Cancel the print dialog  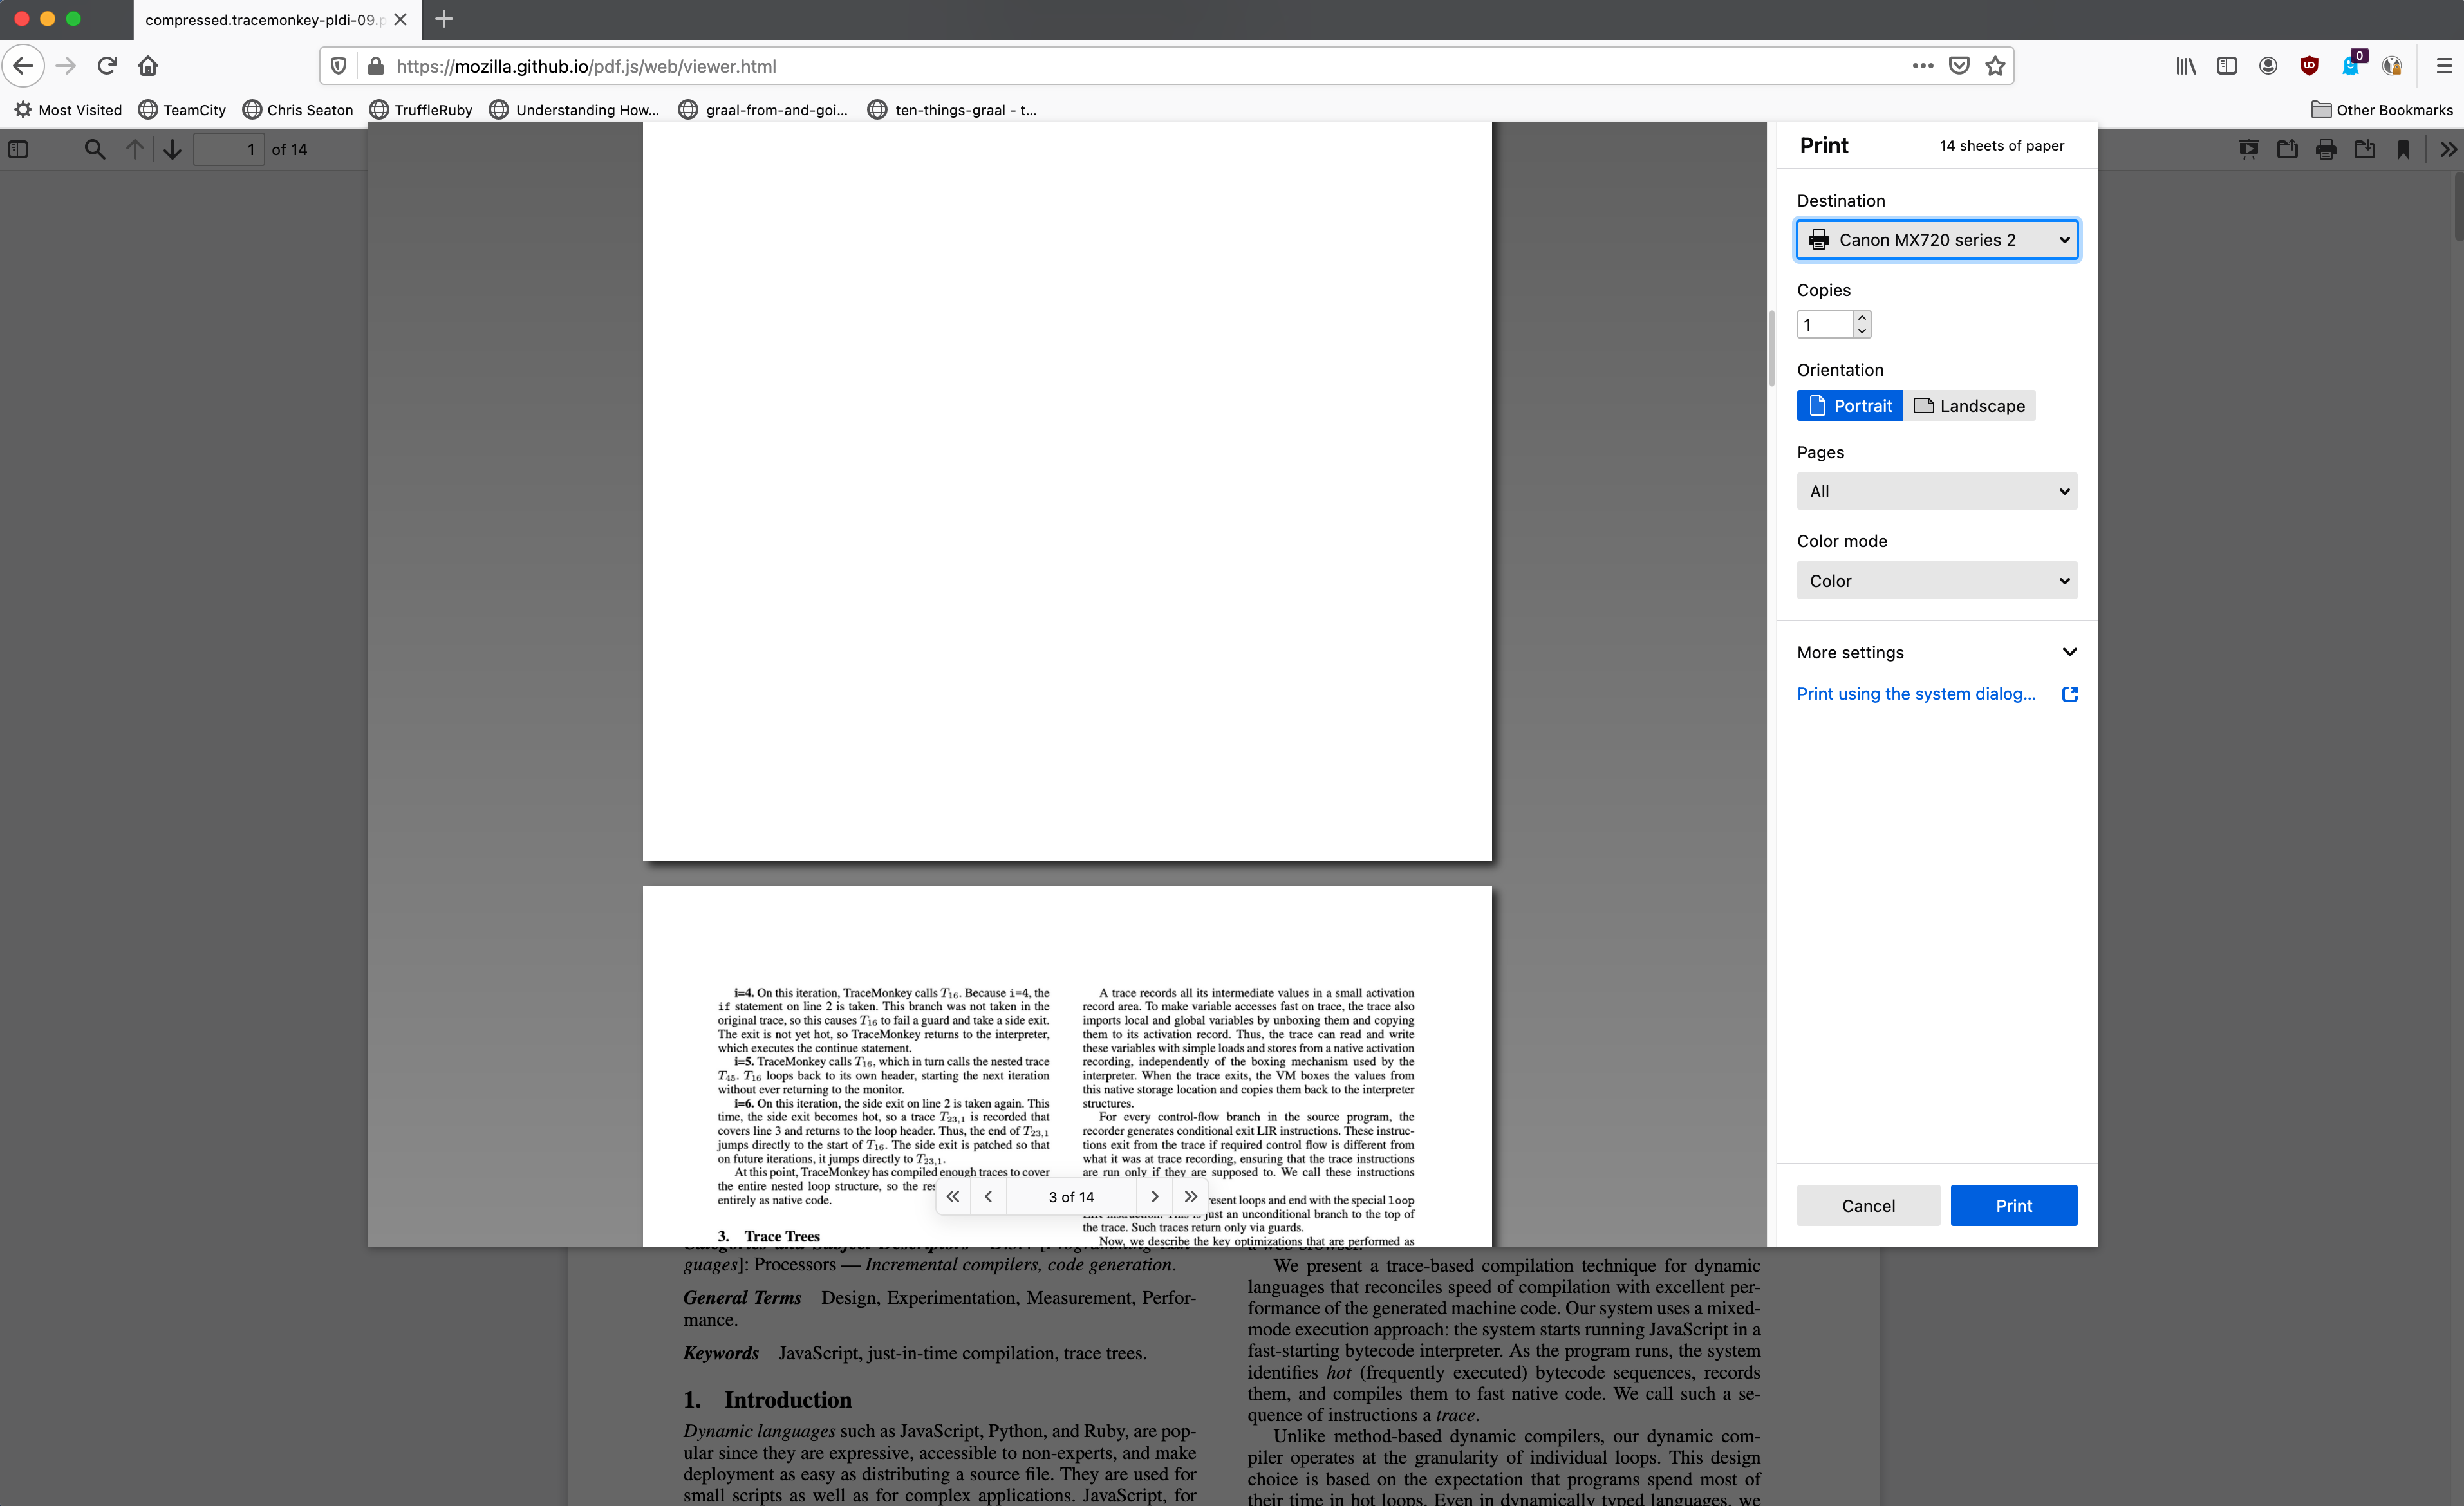(1868, 1205)
